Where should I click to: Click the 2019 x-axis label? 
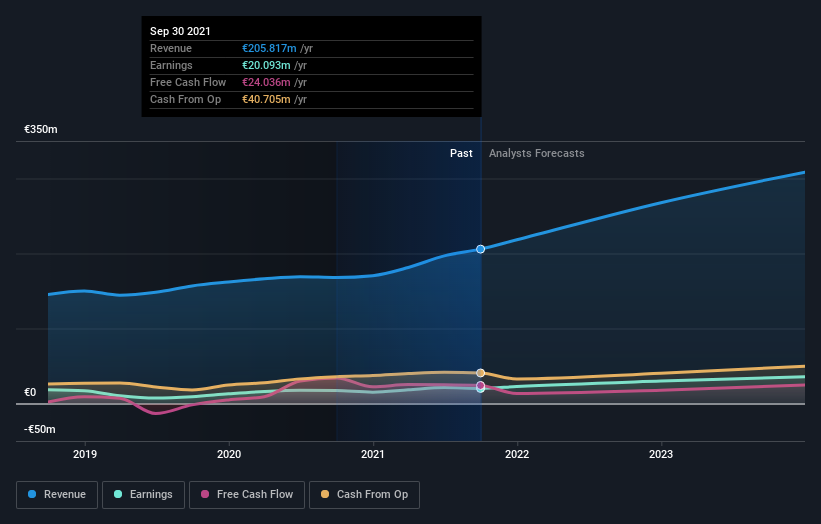(x=85, y=454)
